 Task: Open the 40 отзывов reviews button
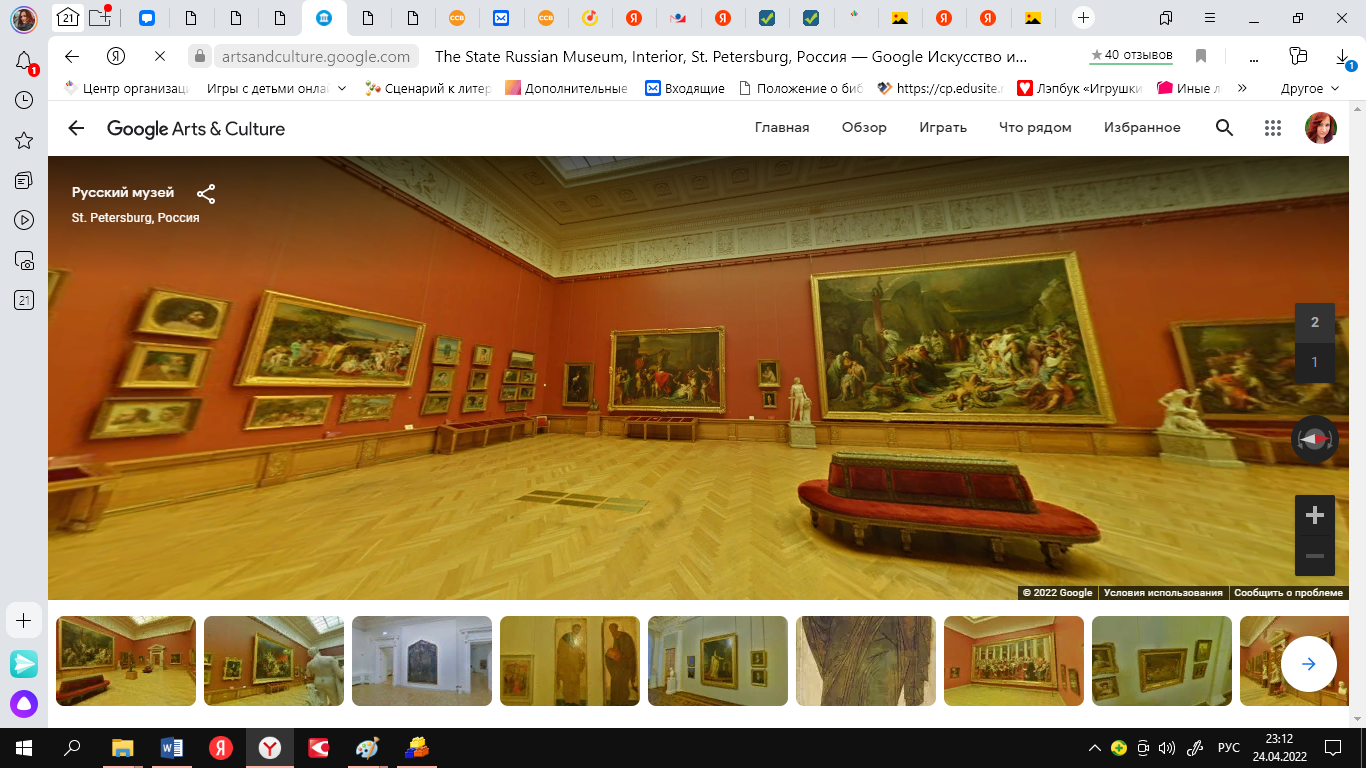pos(1132,55)
